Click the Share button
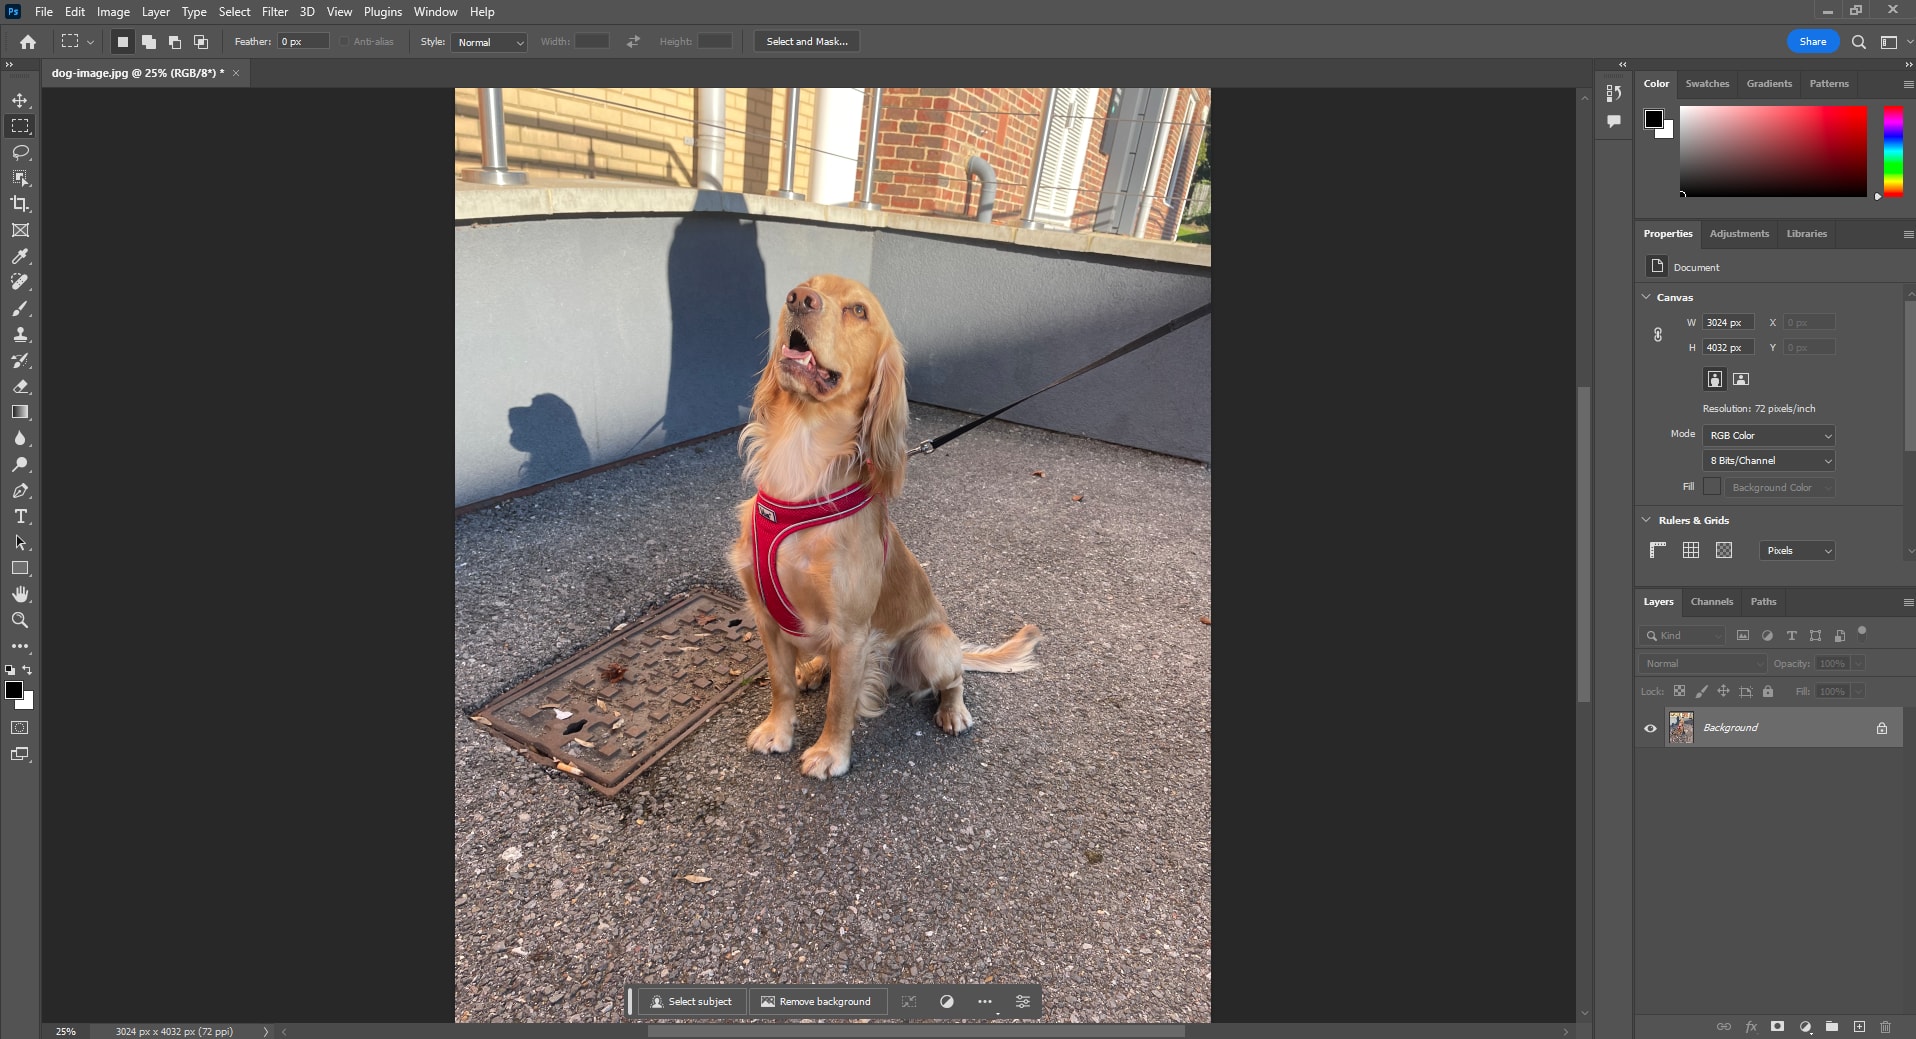Viewport: 1916px width, 1039px height. pos(1813,42)
